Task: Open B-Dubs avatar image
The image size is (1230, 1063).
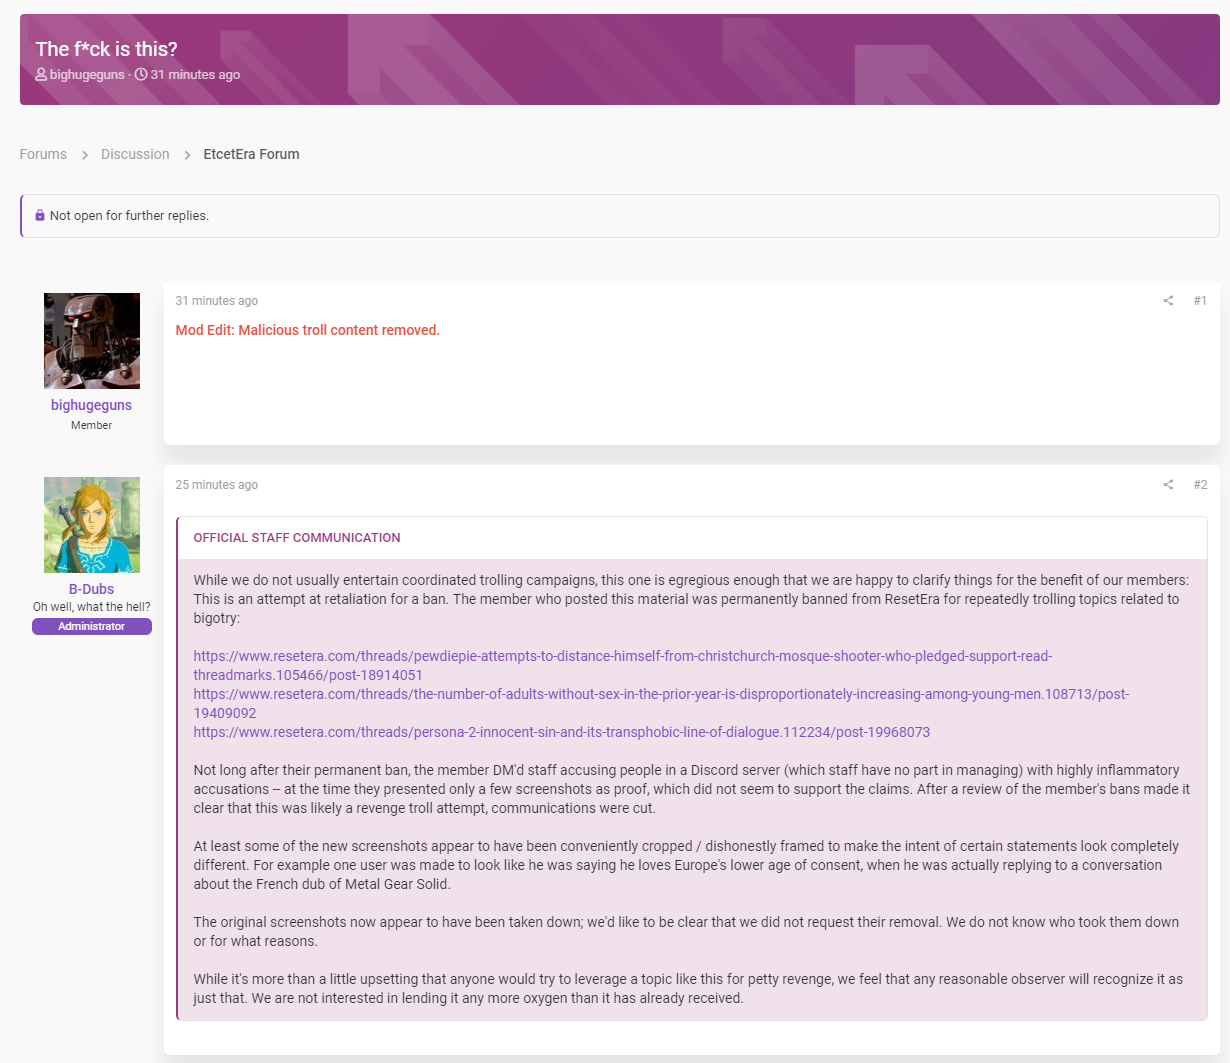Action: tap(92, 525)
